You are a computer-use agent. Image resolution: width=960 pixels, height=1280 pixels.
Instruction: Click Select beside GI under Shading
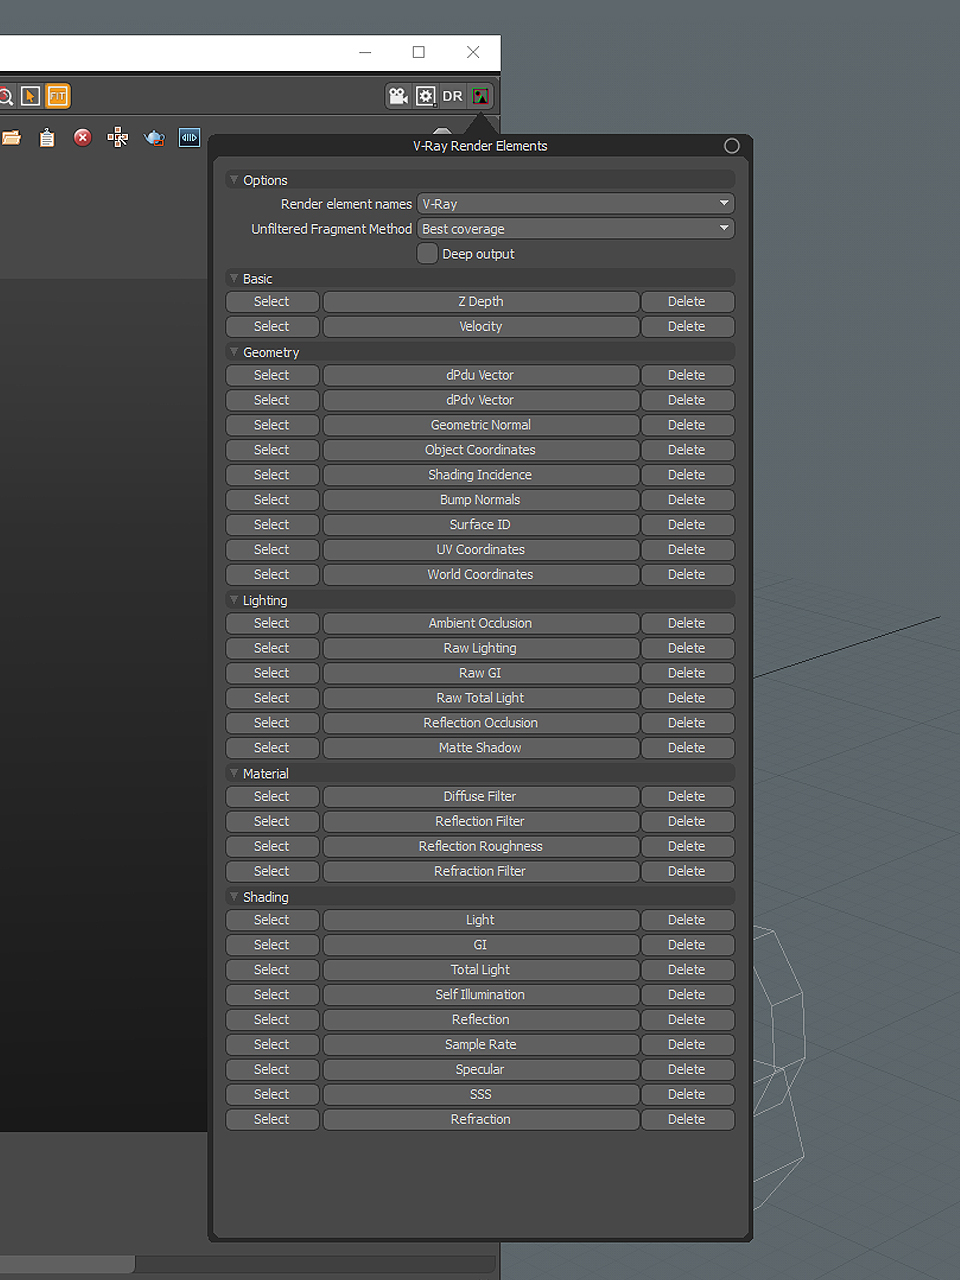pos(272,945)
